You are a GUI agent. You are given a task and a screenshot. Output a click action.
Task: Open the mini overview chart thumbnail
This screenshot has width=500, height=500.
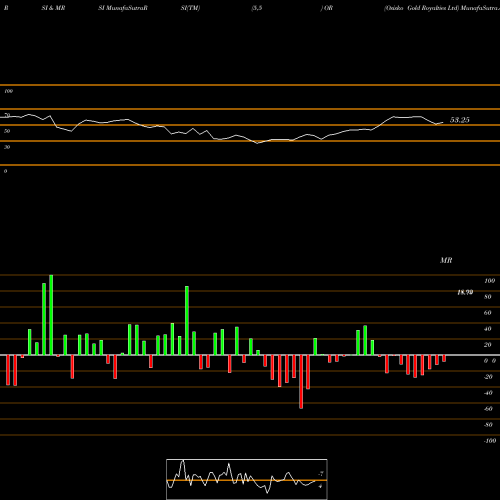click(247, 479)
